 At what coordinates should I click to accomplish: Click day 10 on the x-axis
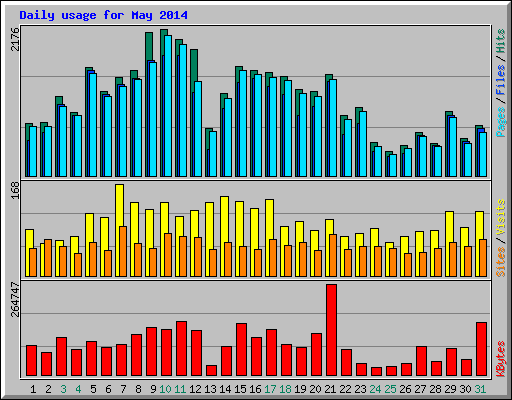point(165,389)
